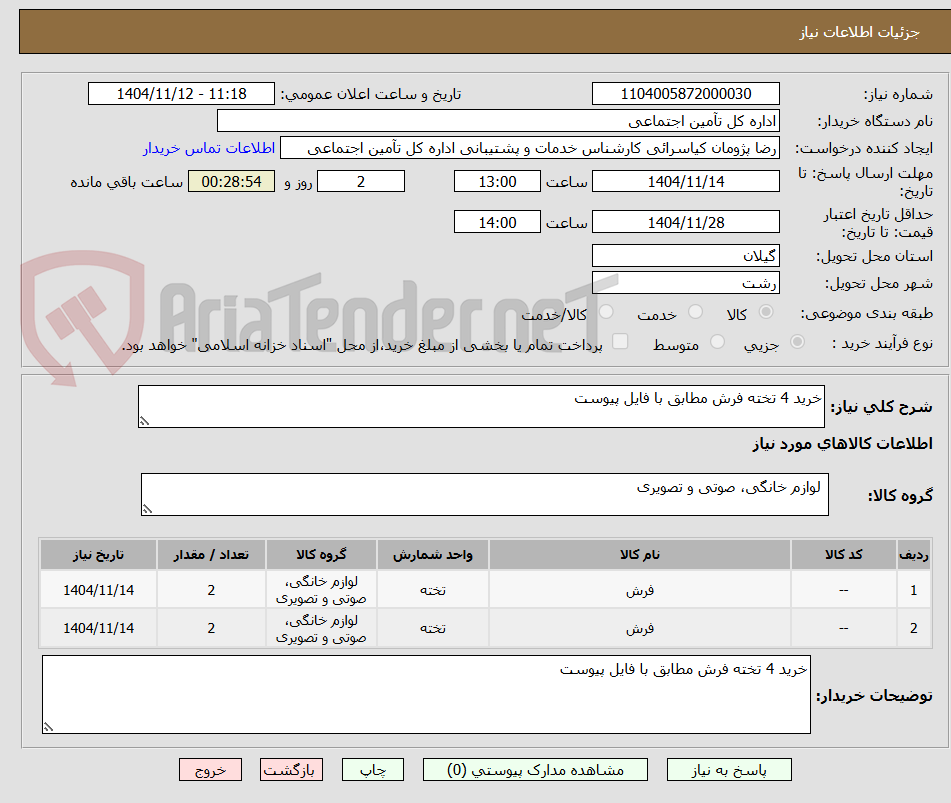Click the table's گروه کالا column header

(321, 555)
